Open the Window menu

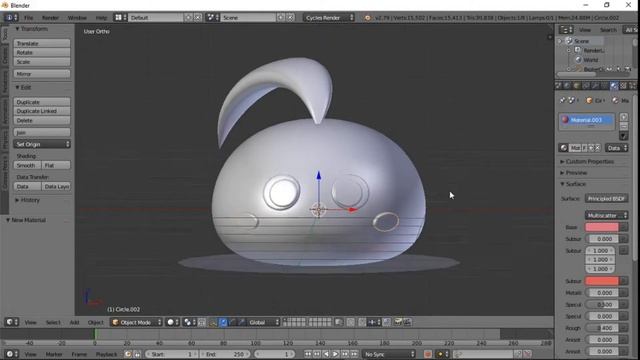pyautogui.click(x=77, y=18)
